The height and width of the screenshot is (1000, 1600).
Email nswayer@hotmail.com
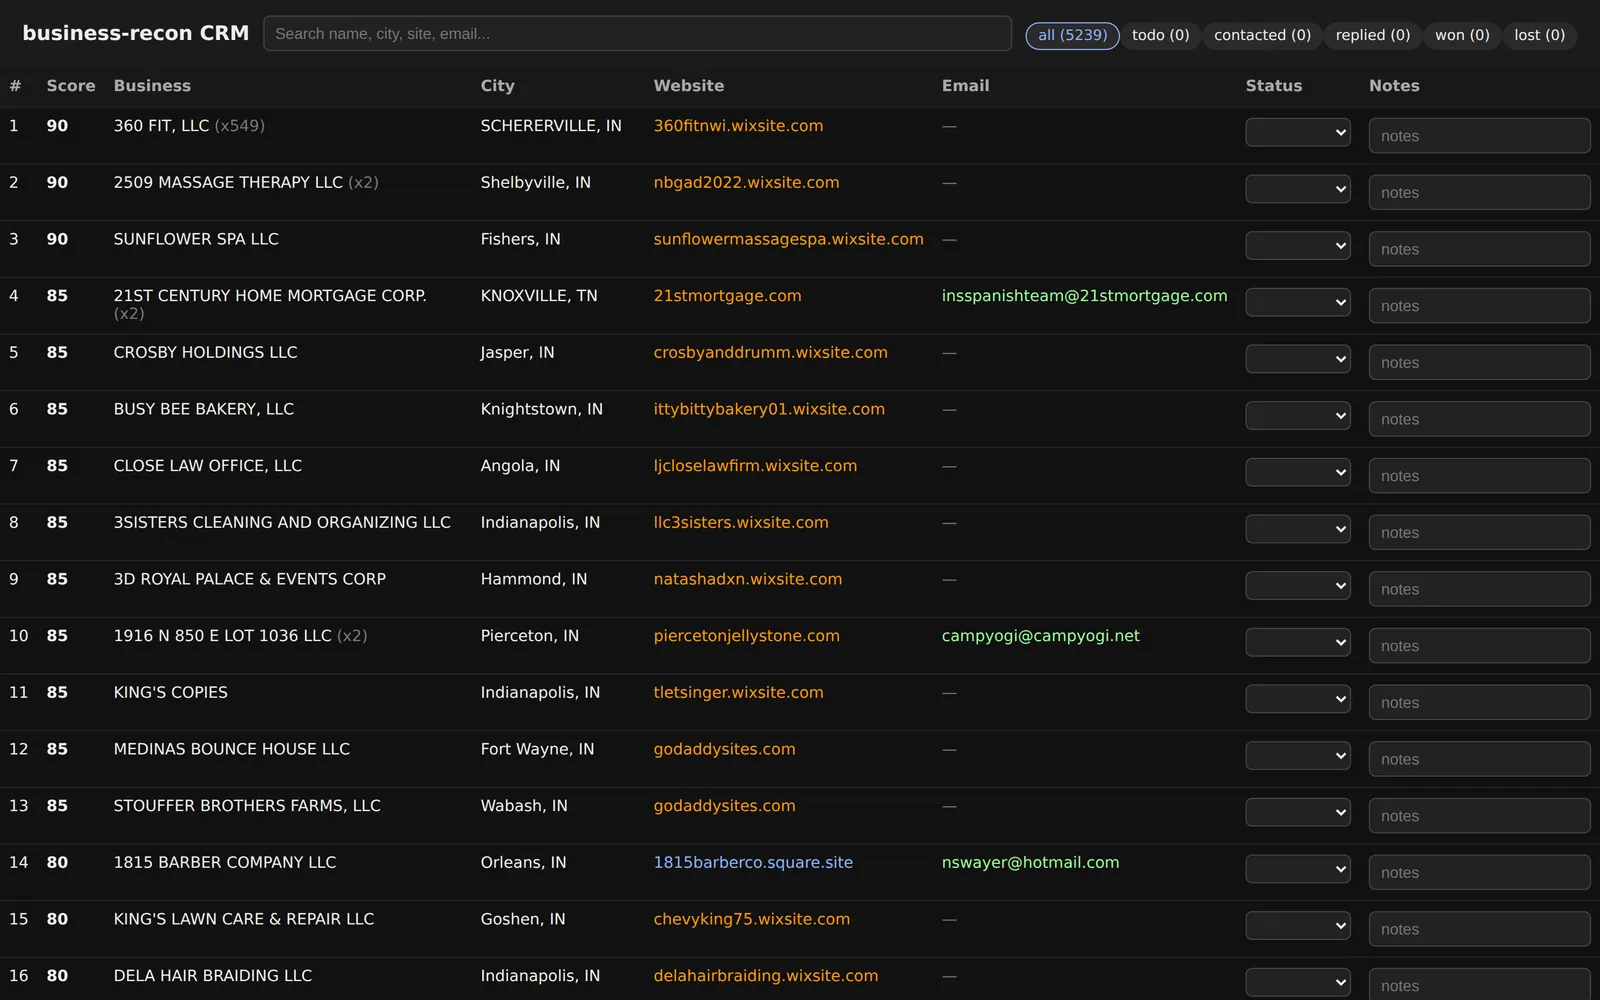click(x=1030, y=863)
